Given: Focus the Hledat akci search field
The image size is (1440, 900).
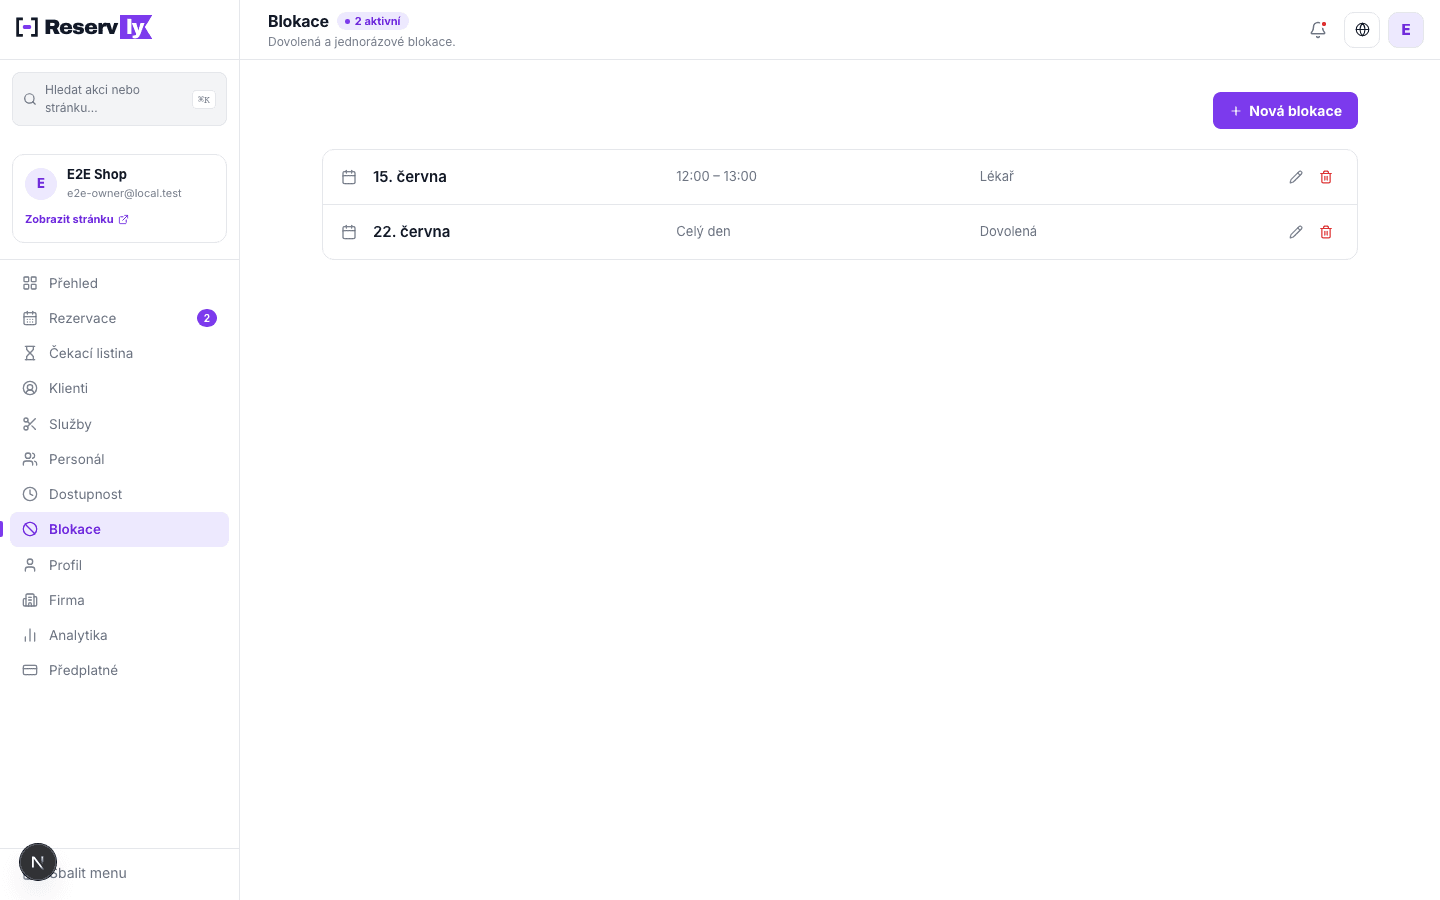Looking at the screenshot, I should 119,99.
